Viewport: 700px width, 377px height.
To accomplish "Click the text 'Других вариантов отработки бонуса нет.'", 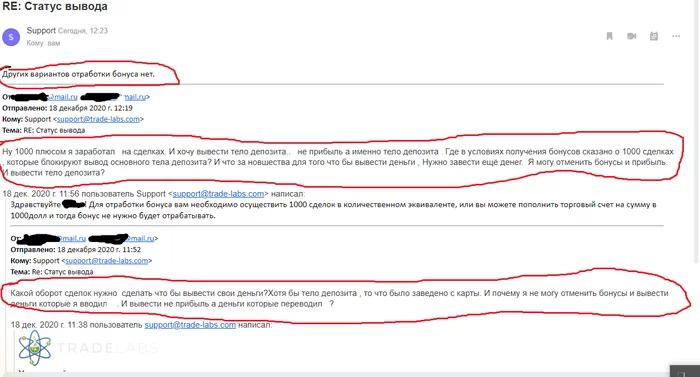I will tap(79, 74).
